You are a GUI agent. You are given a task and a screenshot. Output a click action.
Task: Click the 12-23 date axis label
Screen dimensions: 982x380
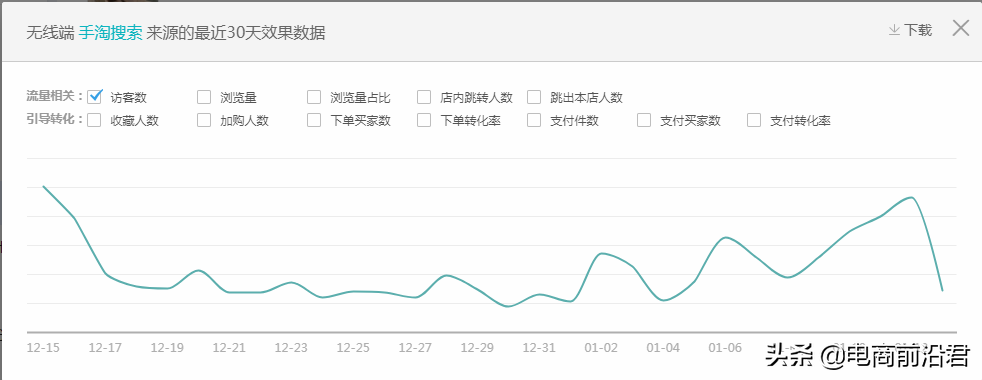[291, 348]
